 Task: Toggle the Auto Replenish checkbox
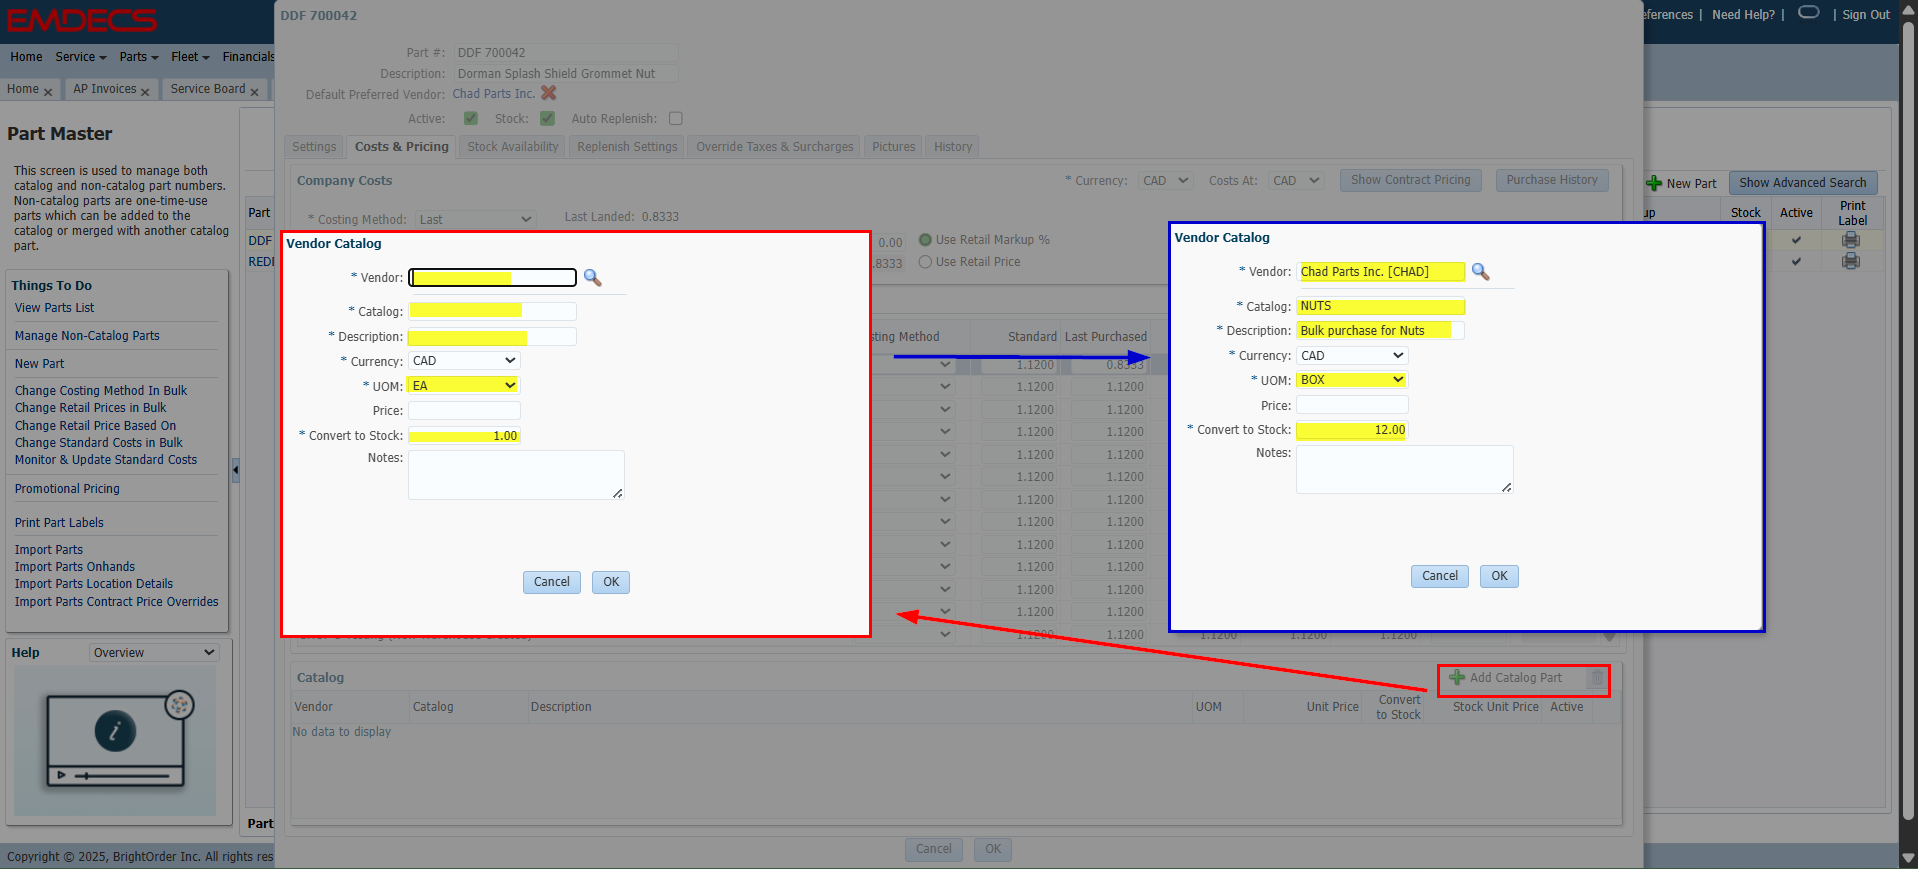[x=676, y=119]
